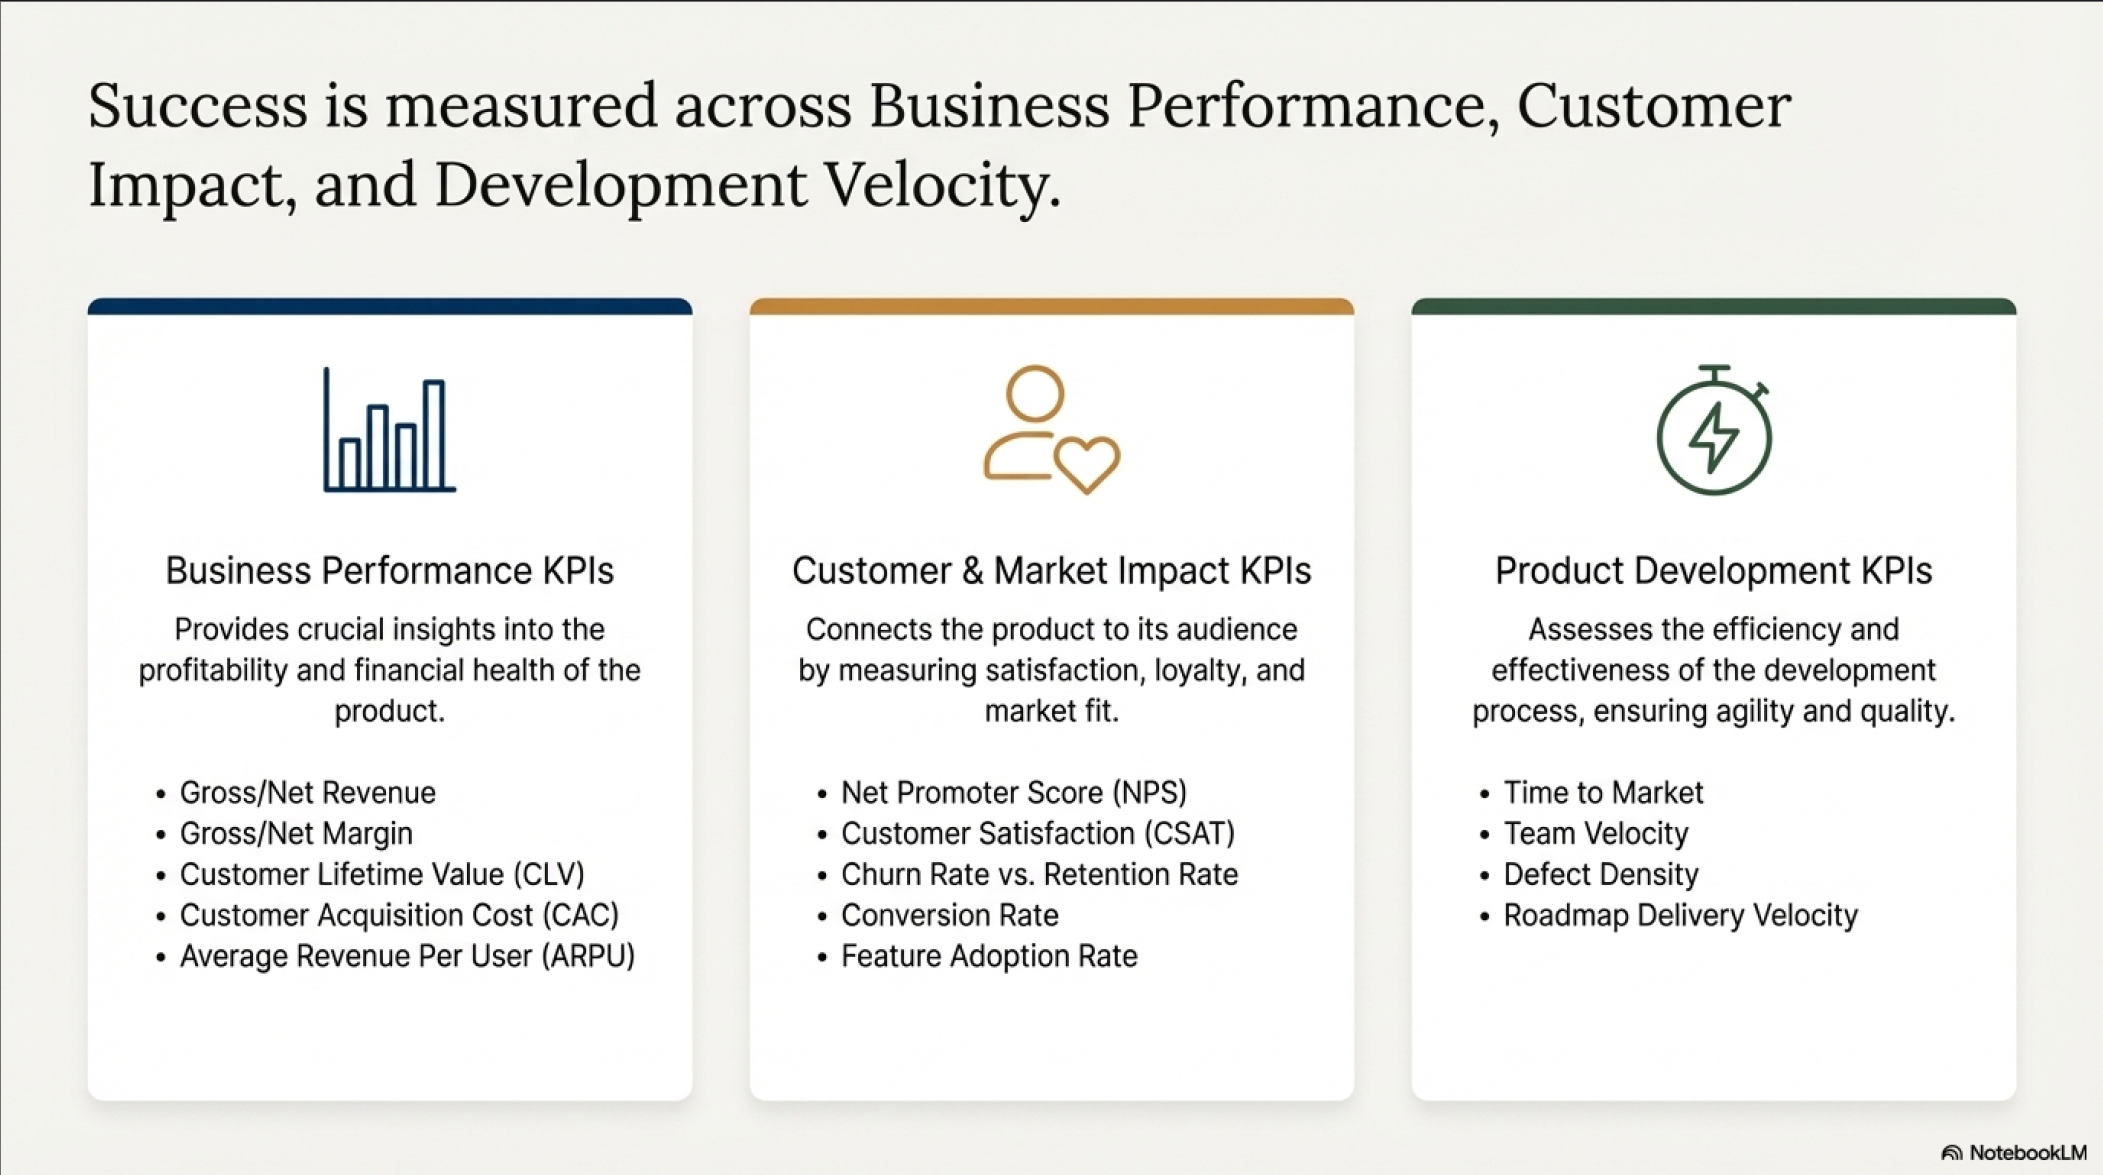
Task: Select the Customer & Market Impact KPIs heading
Action: pyautogui.click(x=1051, y=570)
